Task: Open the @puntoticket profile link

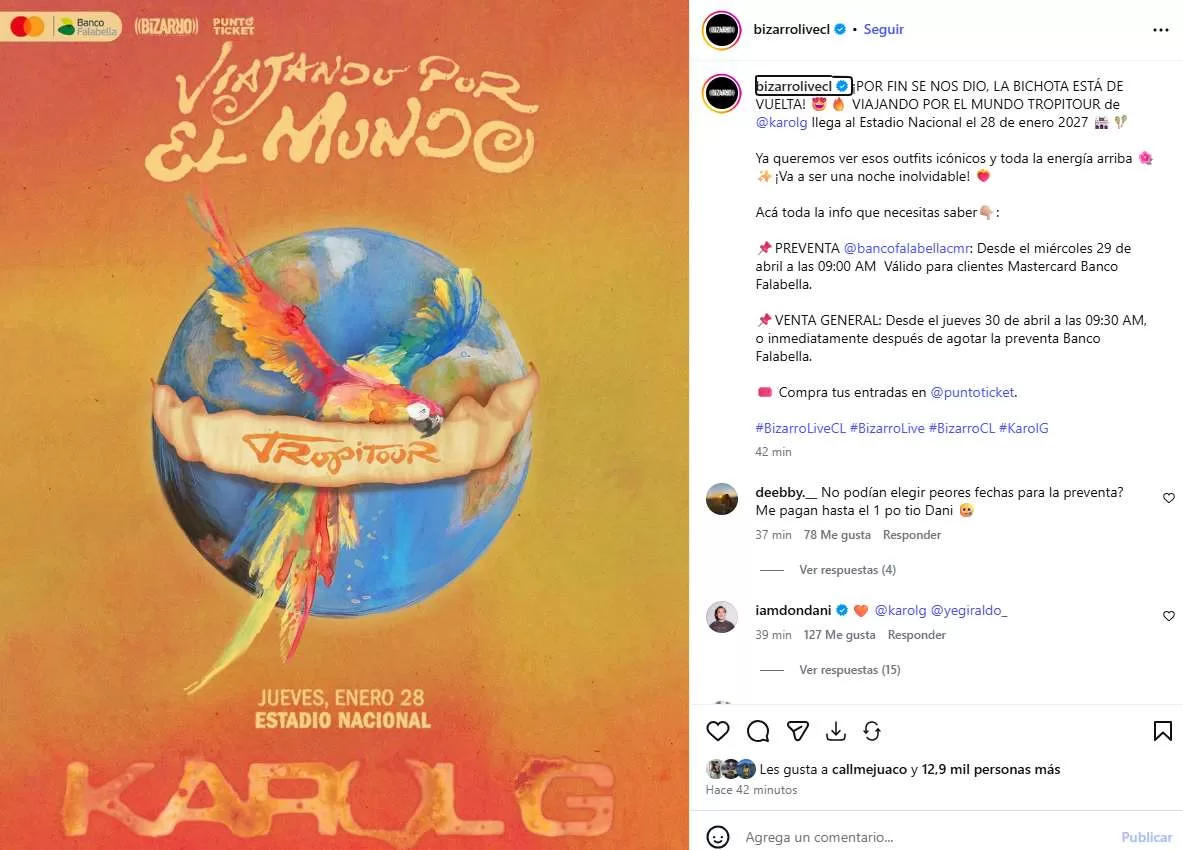Action: coord(973,392)
